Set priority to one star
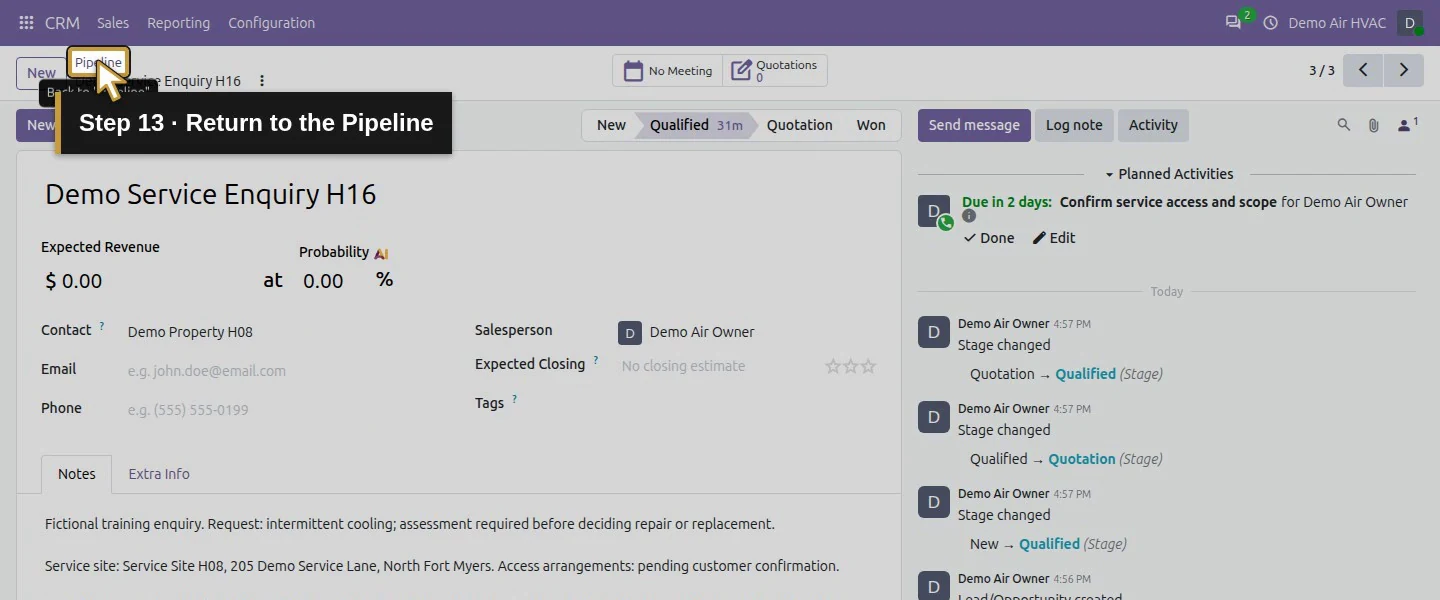 pyautogui.click(x=833, y=366)
